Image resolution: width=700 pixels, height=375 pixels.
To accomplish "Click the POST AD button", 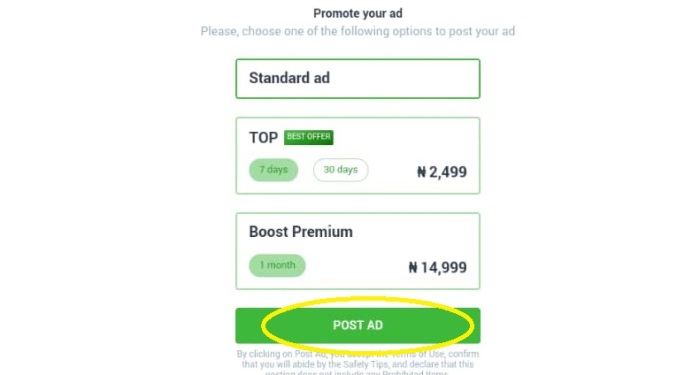I will click(358, 325).
